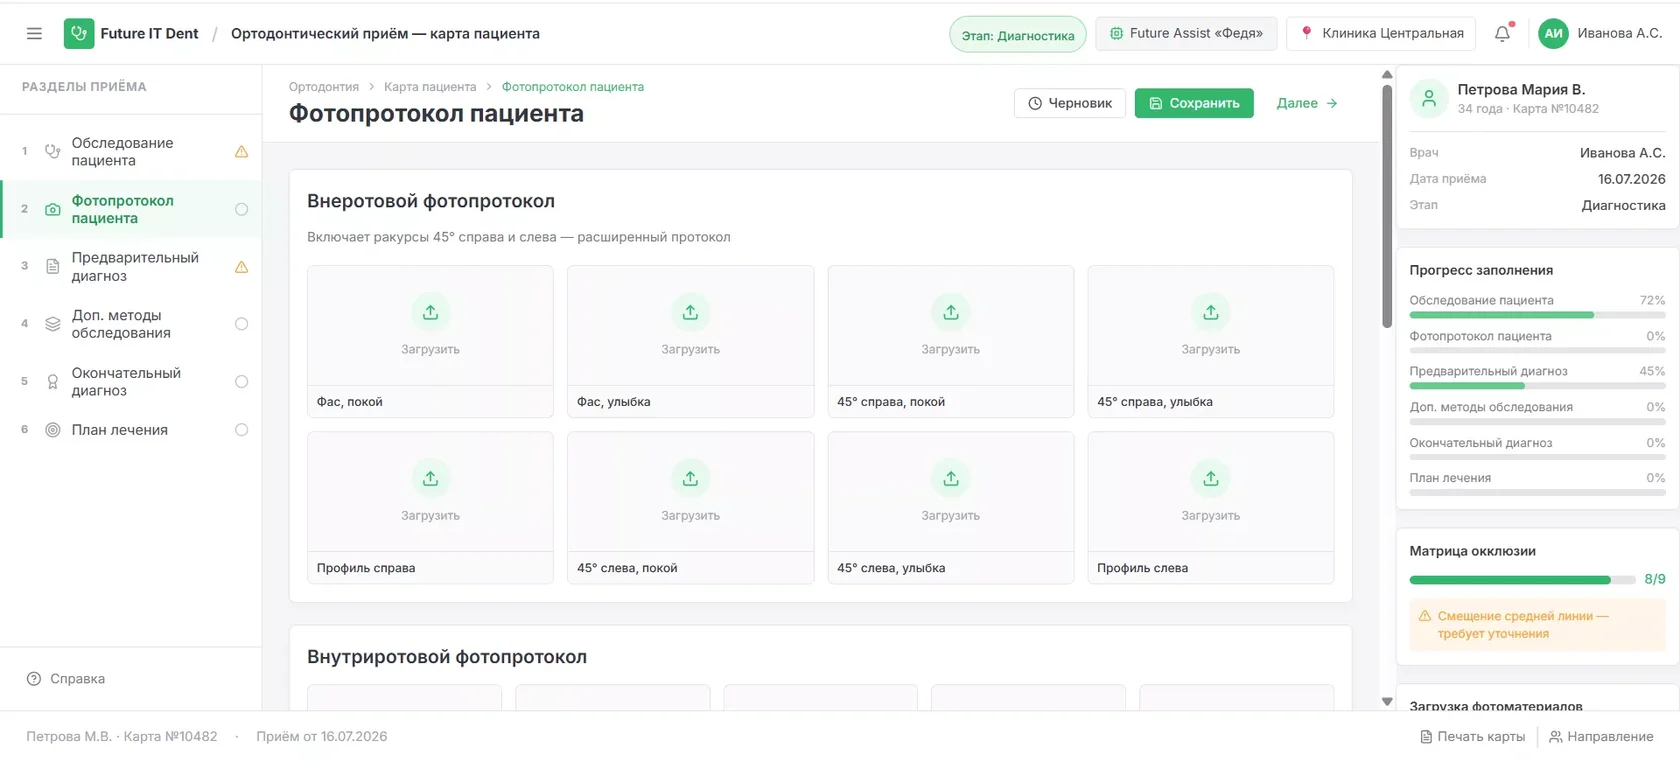This screenshot has width=1680, height=762.
Task: Click the Черновик draft button
Action: coord(1070,103)
